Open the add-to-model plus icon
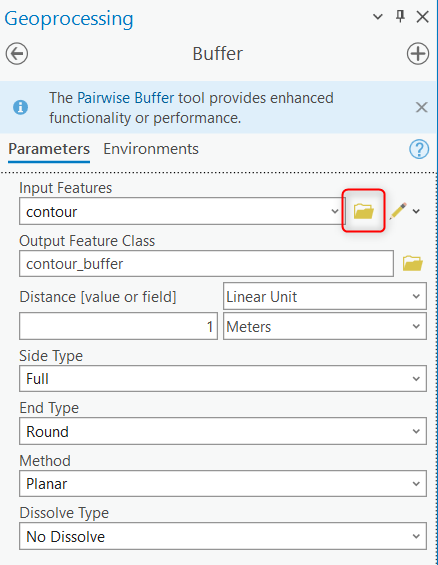The image size is (438, 565). [x=418, y=54]
